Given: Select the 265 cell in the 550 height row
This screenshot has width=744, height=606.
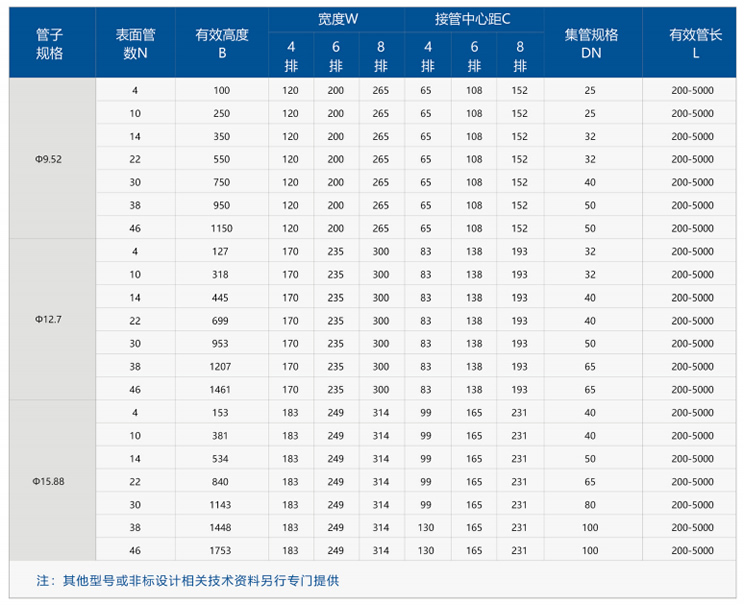Looking at the screenshot, I should click(x=381, y=159).
